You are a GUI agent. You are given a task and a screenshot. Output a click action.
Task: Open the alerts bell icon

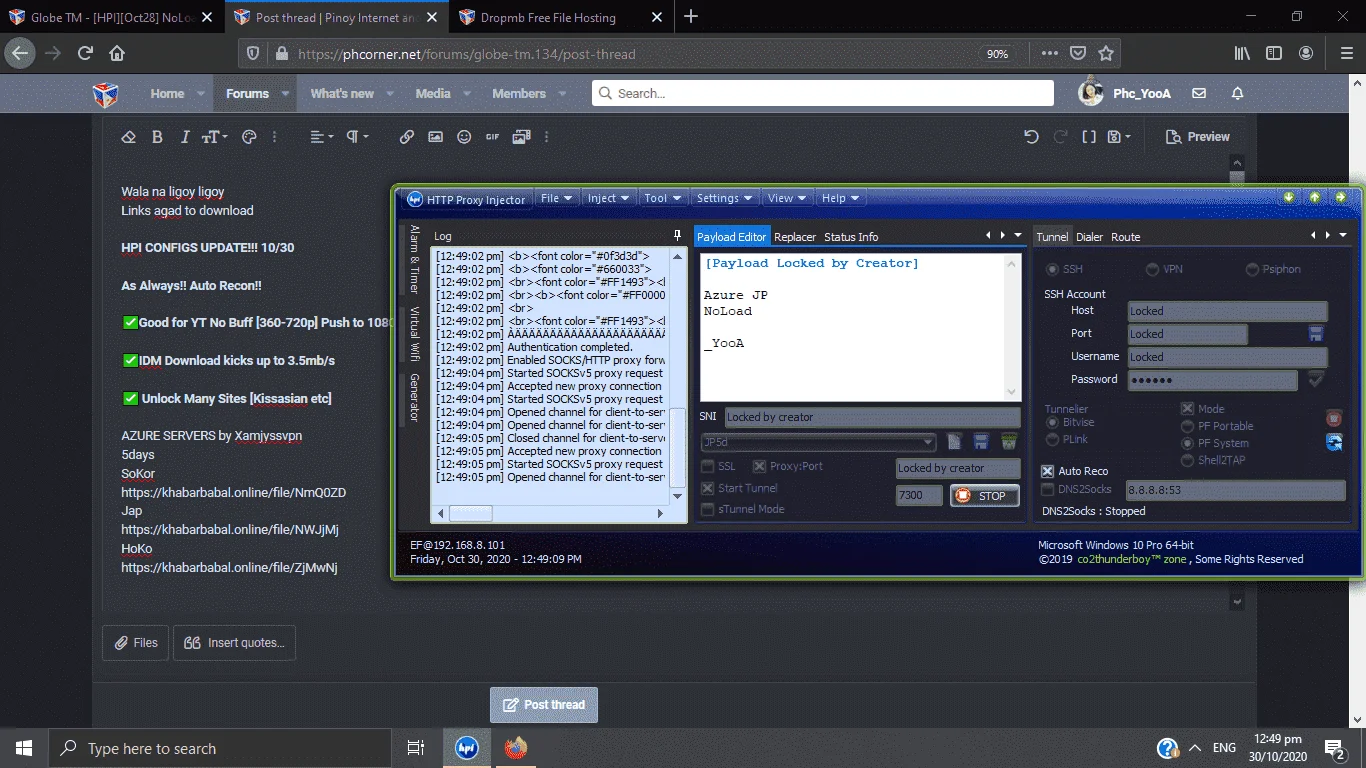pos(1237,93)
